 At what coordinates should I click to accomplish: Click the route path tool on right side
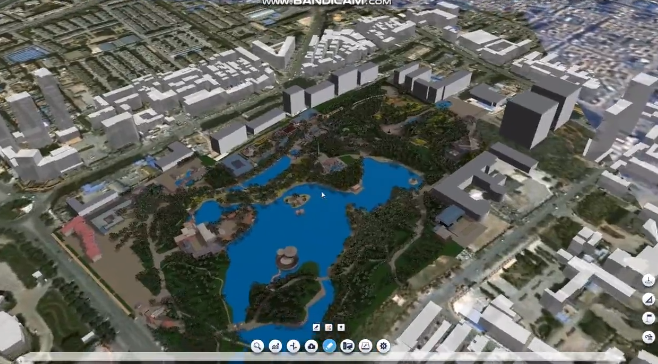point(649,337)
